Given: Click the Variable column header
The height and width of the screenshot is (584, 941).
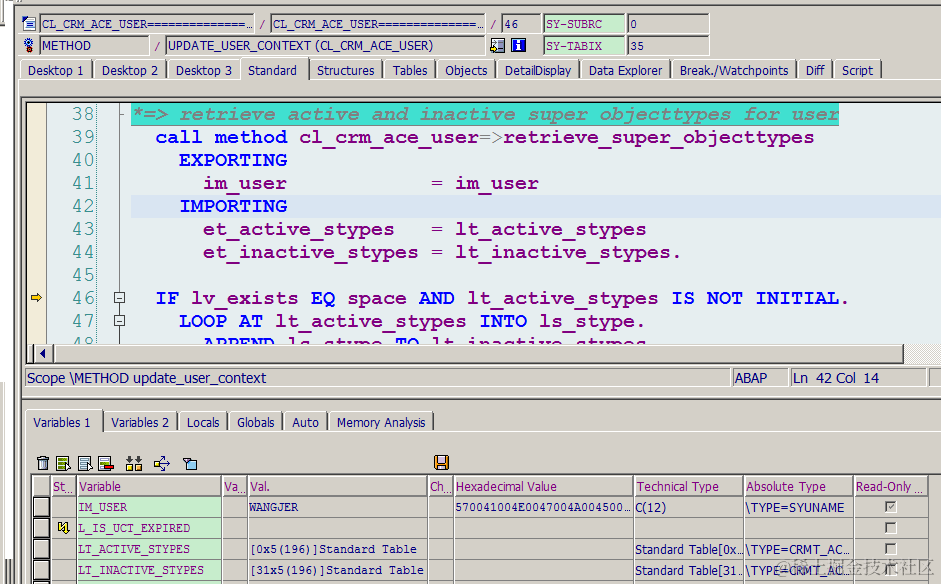Looking at the screenshot, I should (x=149, y=486).
